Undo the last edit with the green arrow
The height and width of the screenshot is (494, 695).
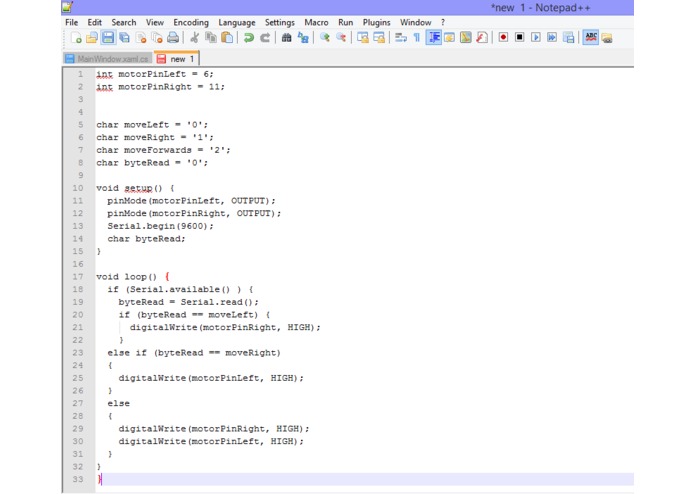click(249, 38)
